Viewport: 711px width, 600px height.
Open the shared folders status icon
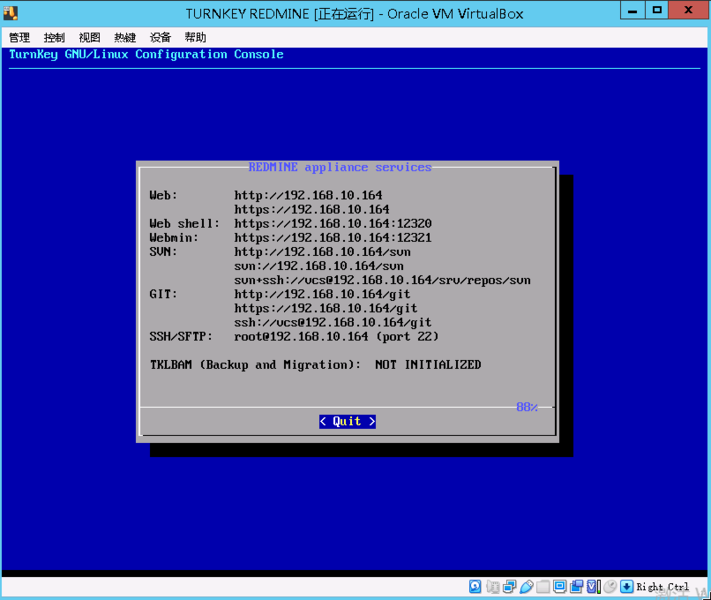pos(543,587)
